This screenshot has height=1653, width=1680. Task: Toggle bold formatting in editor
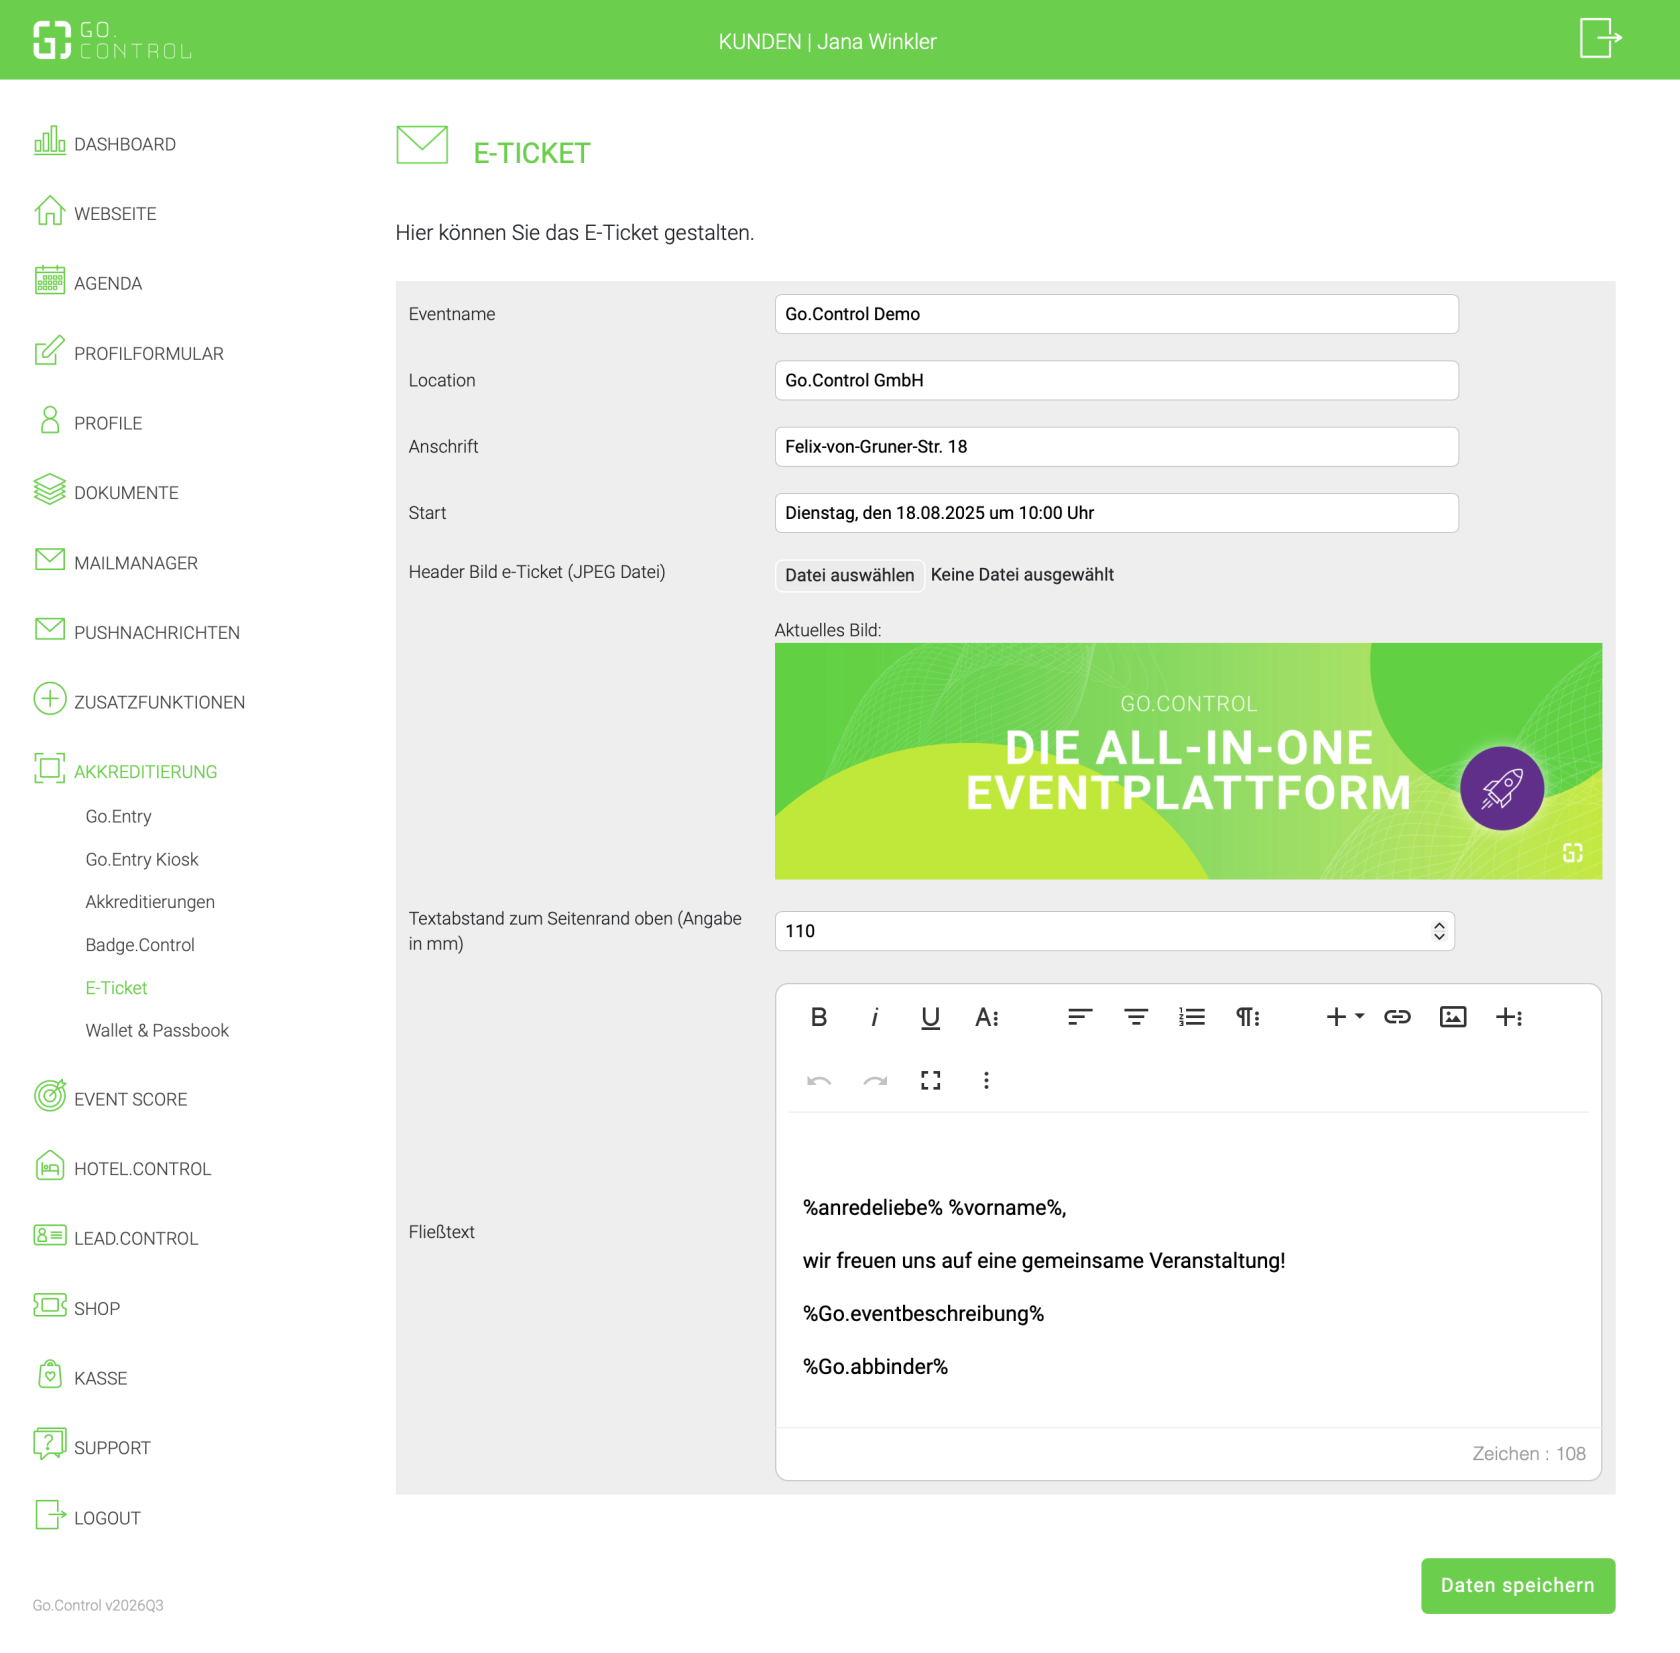pyautogui.click(x=819, y=1017)
